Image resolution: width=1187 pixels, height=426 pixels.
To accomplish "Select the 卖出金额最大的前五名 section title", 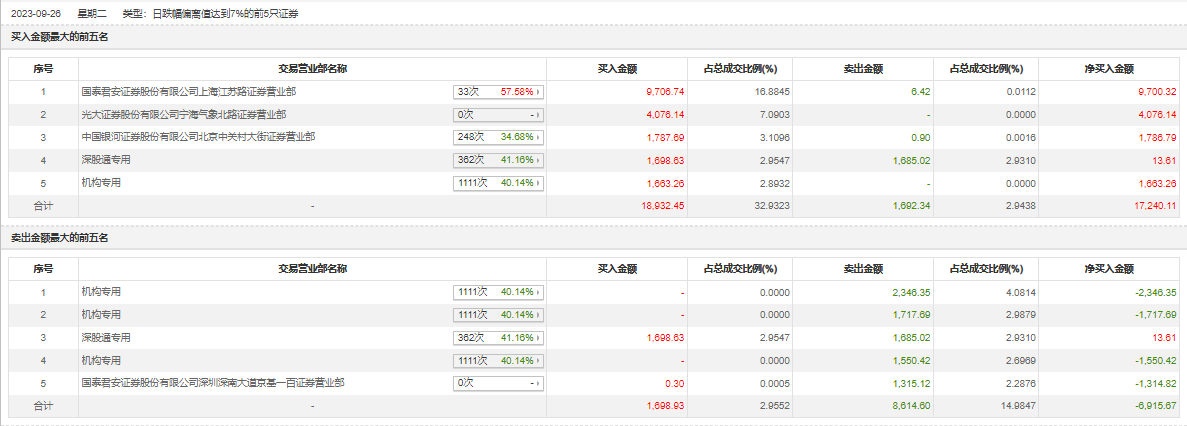I will point(59,237).
